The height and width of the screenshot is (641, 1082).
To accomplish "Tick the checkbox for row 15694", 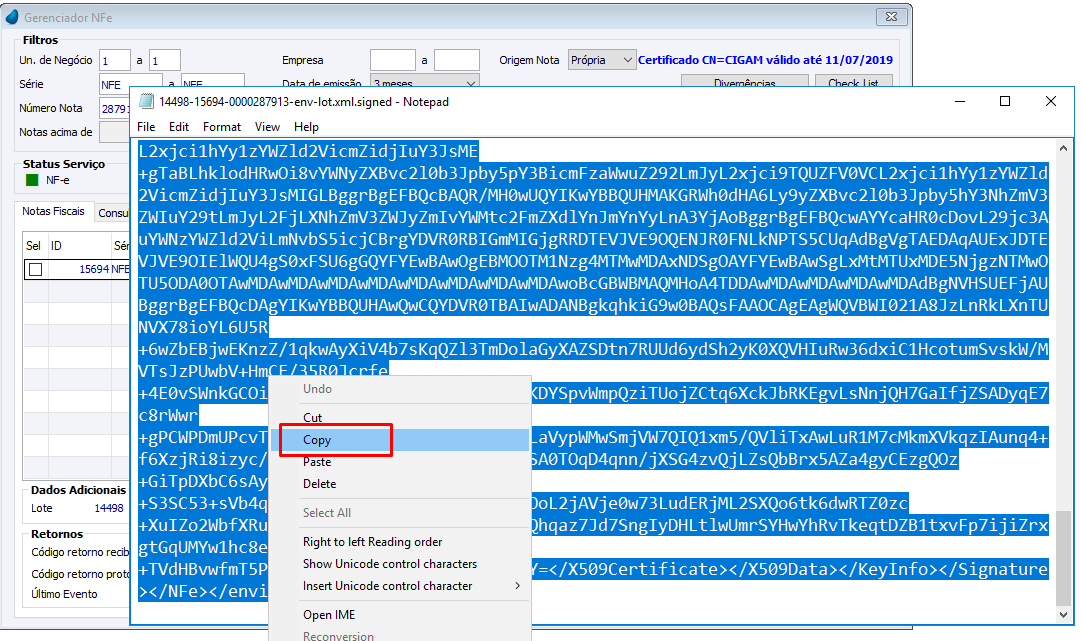I will pos(35,270).
